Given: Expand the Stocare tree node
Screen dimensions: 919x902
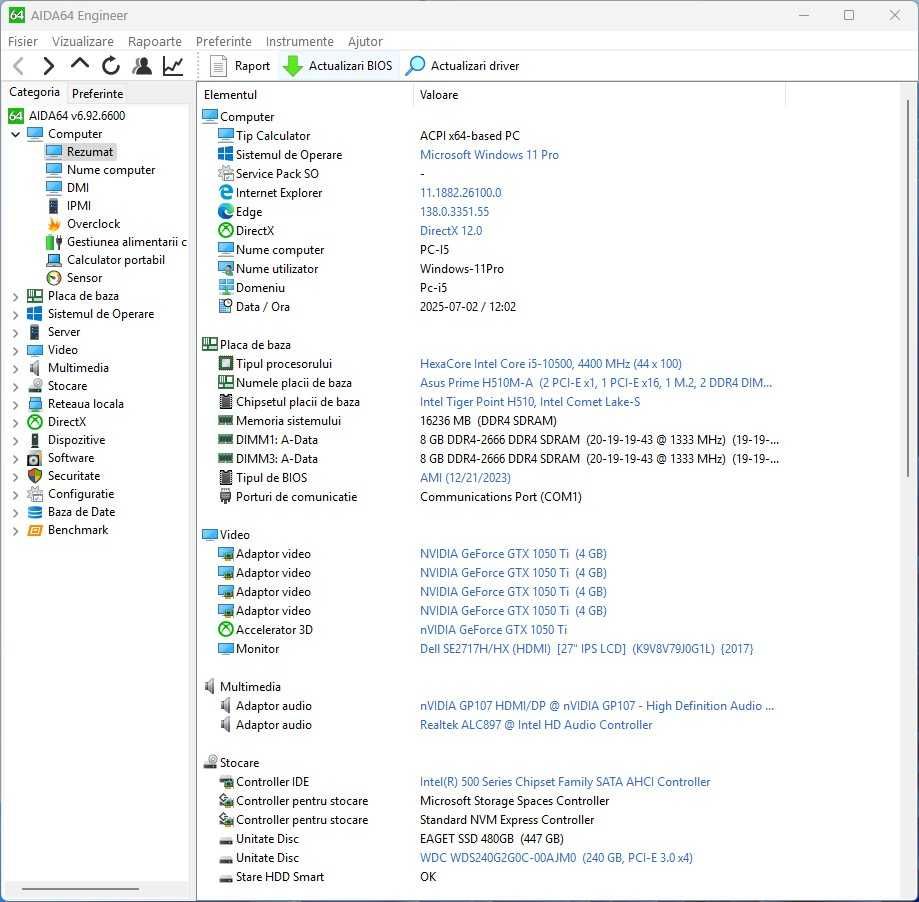Looking at the screenshot, I should coord(16,387).
